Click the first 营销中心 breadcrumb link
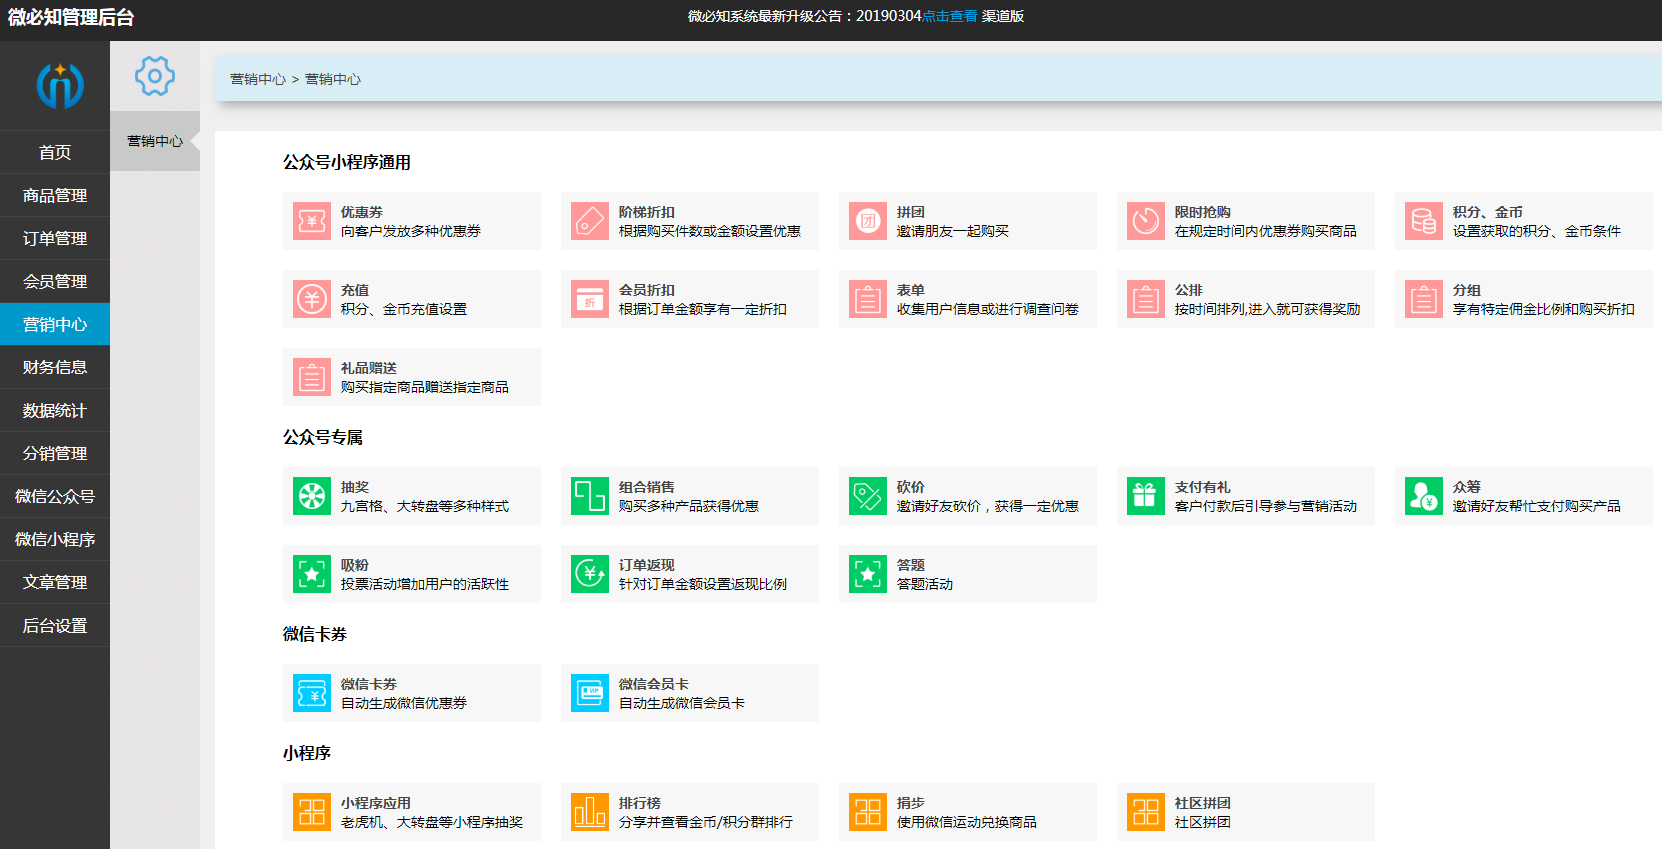The height and width of the screenshot is (849, 1662). (258, 79)
